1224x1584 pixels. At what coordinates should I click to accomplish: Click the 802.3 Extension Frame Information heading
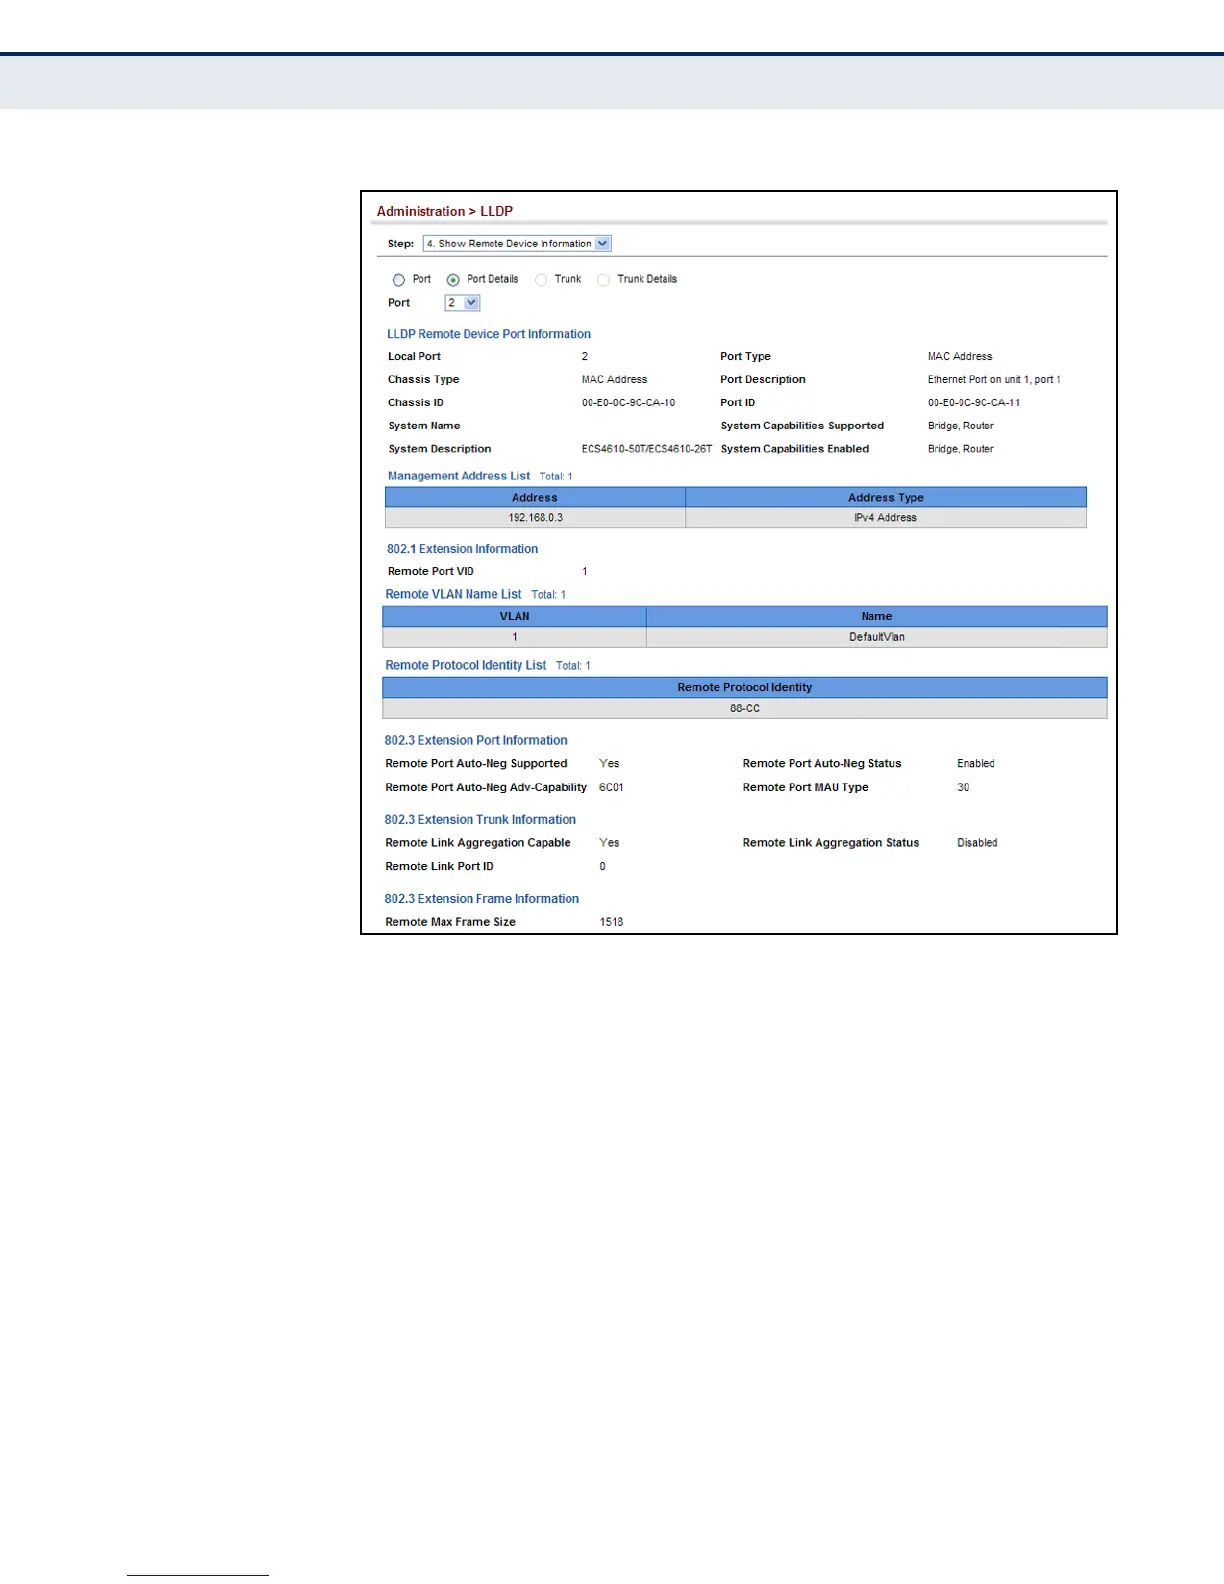pos(482,899)
